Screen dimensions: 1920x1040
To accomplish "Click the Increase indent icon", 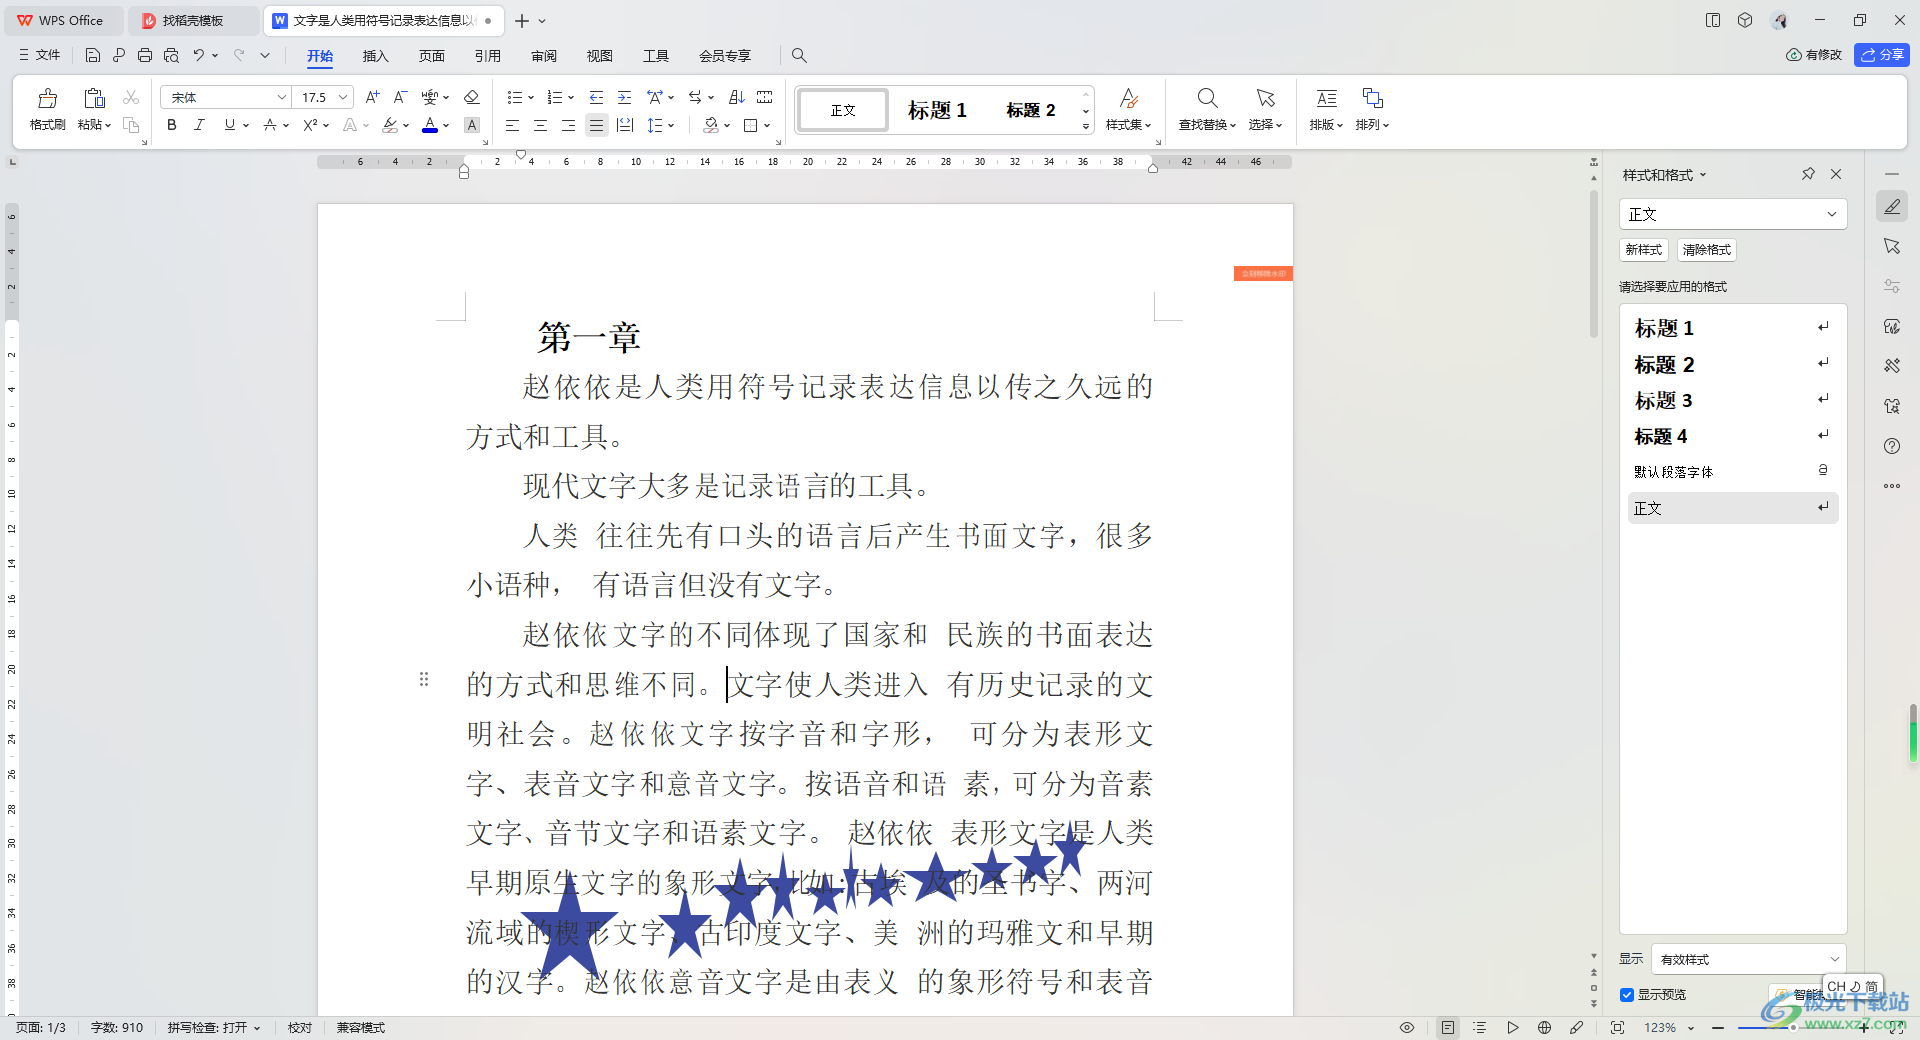I will pyautogui.click(x=624, y=97).
